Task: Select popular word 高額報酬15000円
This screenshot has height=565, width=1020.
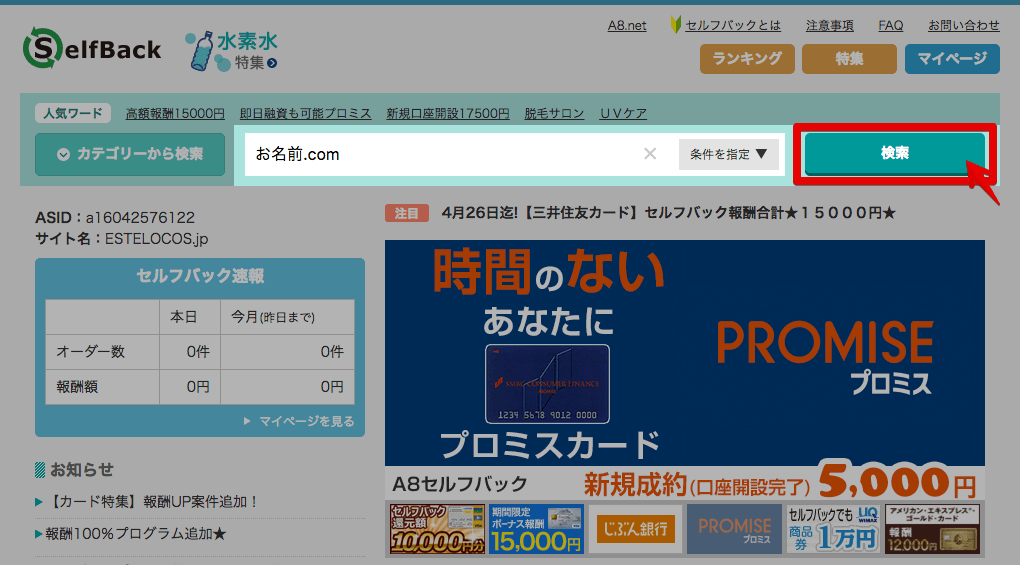Action: tap(175, 113)
